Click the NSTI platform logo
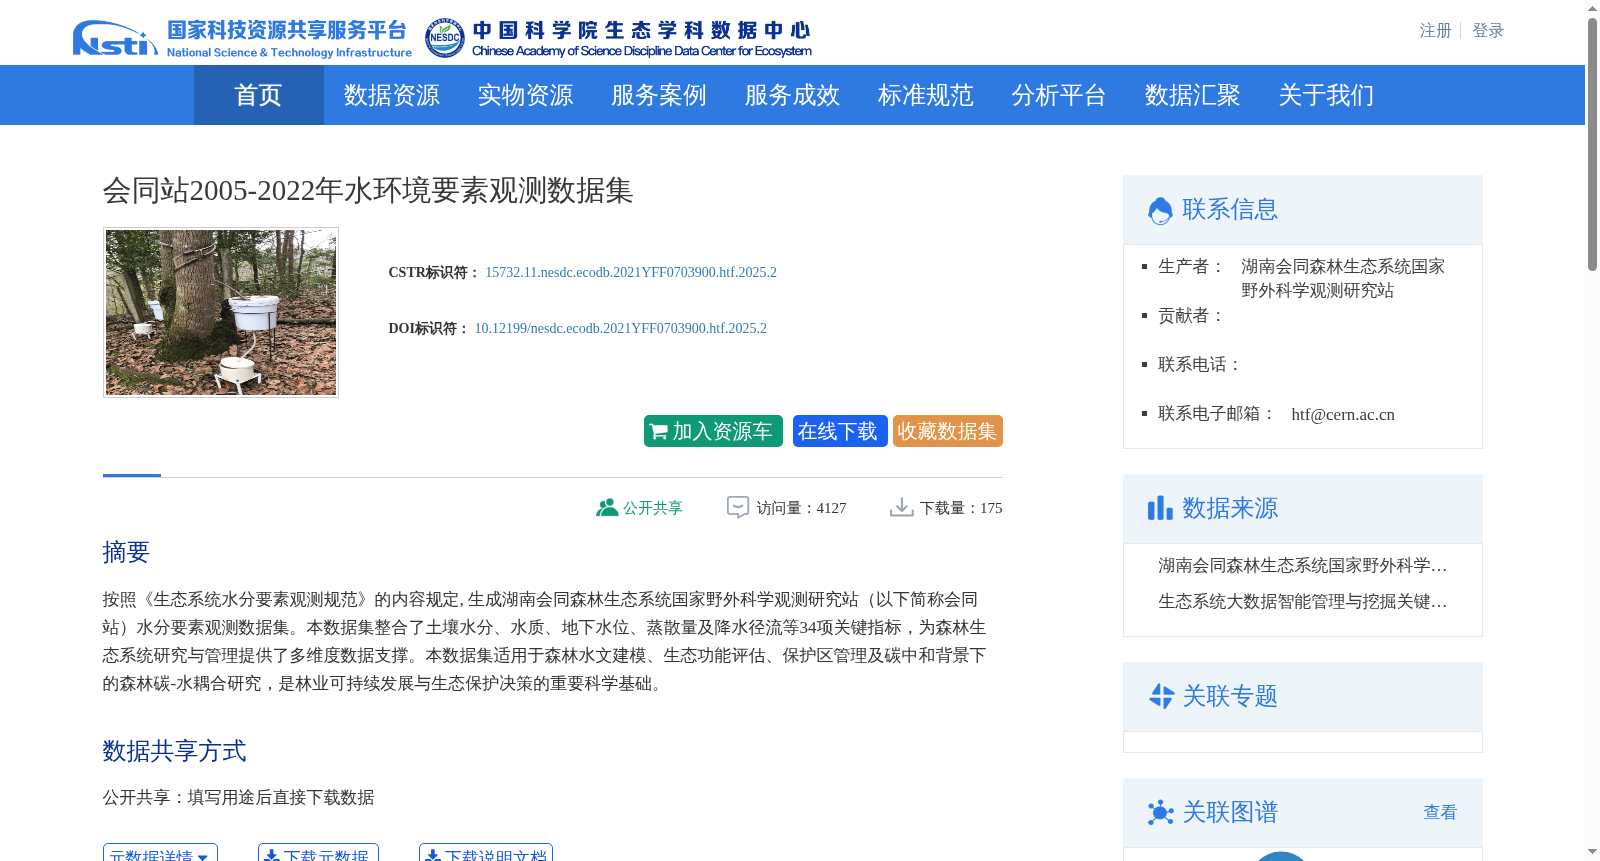1600x861 pixels. [115, 38]
